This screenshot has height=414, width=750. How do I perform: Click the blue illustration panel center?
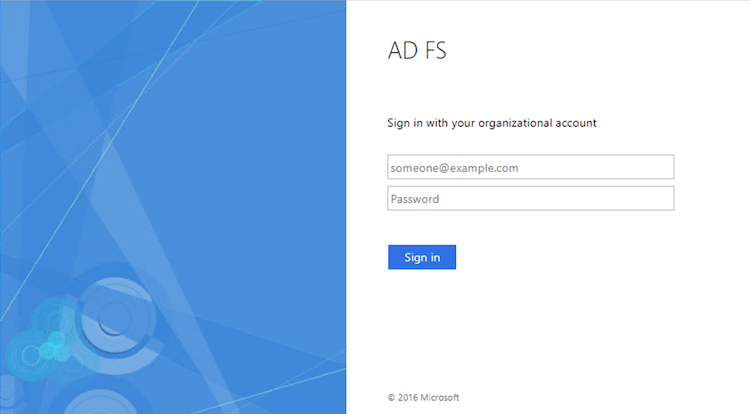173,207
